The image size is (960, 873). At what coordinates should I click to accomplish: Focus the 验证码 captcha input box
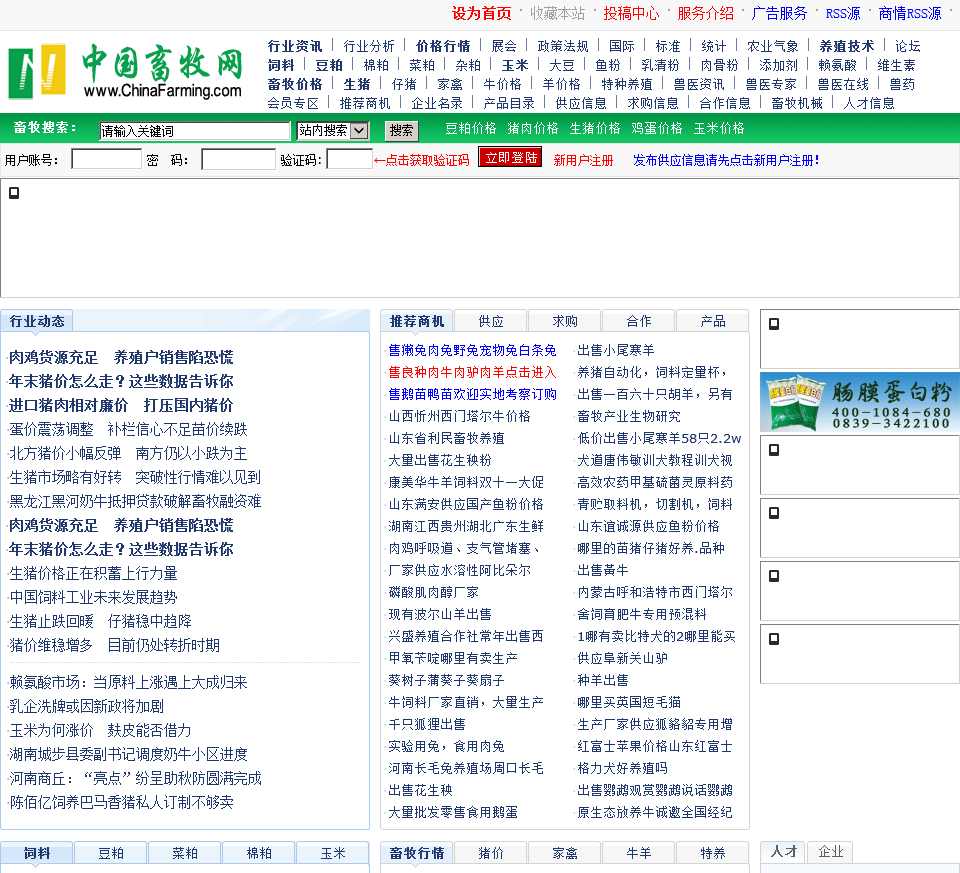(349, 159)
